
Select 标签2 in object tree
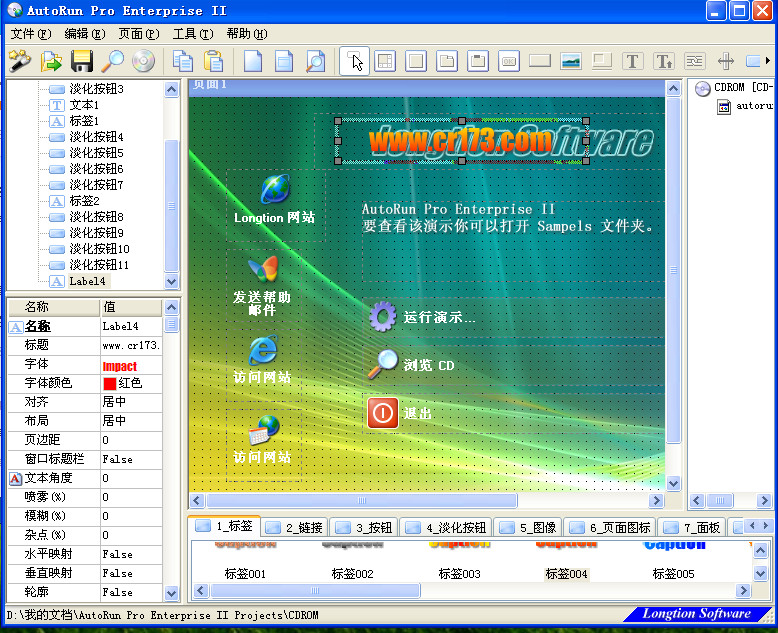tap(84, 201)
